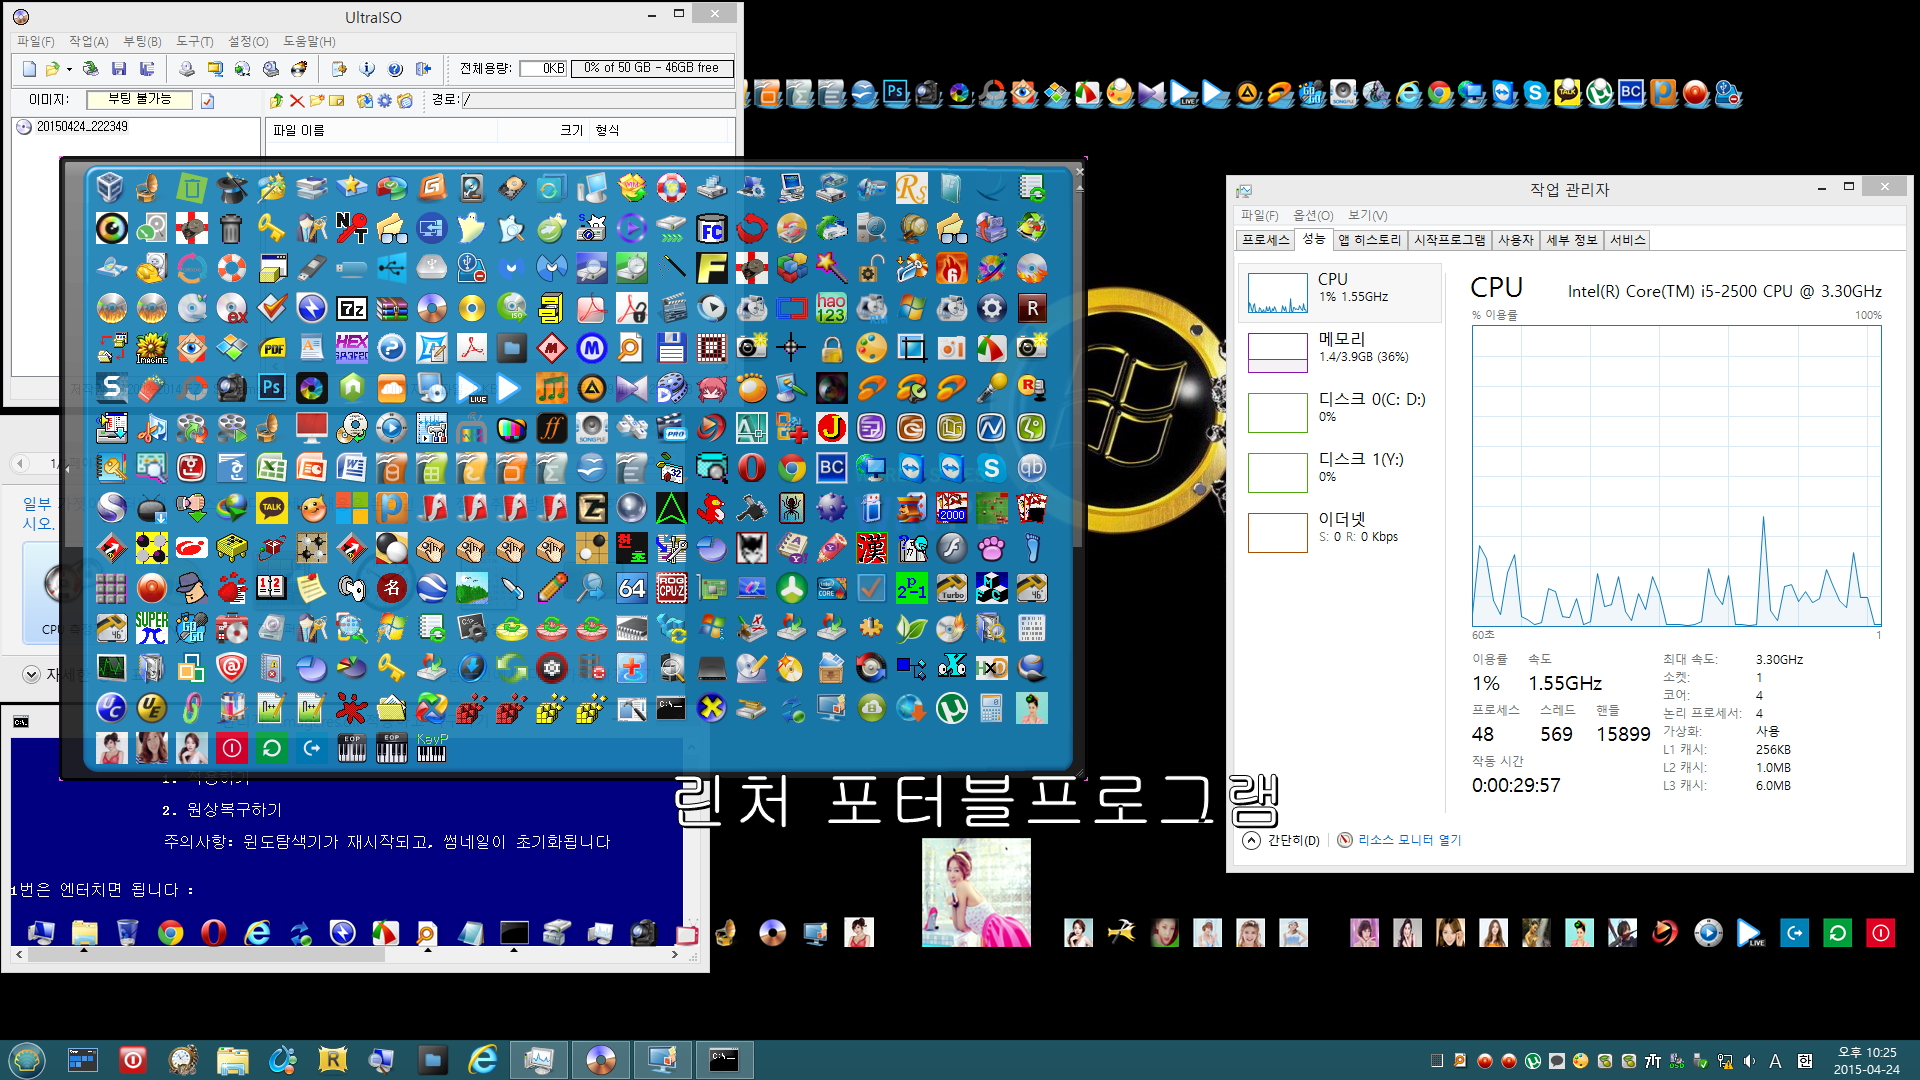The image size is (1920, 1080).
Task: Launch the UE UltraEdit icon in launcher panel
Action: [x=151, y=708]
